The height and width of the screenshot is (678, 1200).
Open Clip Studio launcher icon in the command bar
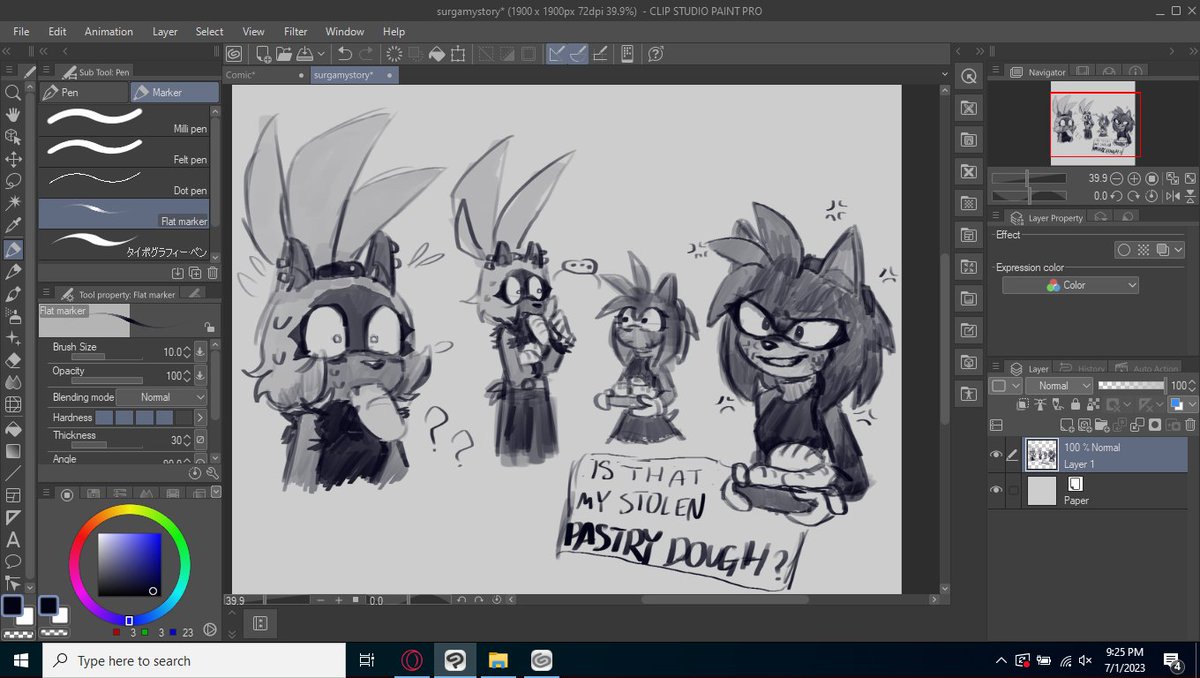[x=233, y=54]
